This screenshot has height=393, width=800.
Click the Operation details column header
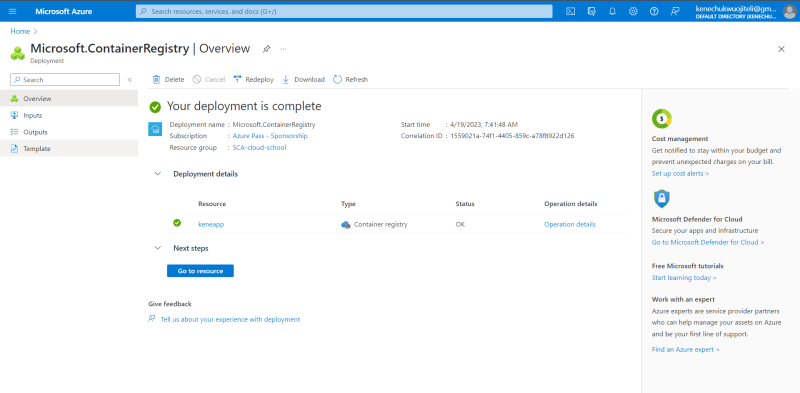570,204
